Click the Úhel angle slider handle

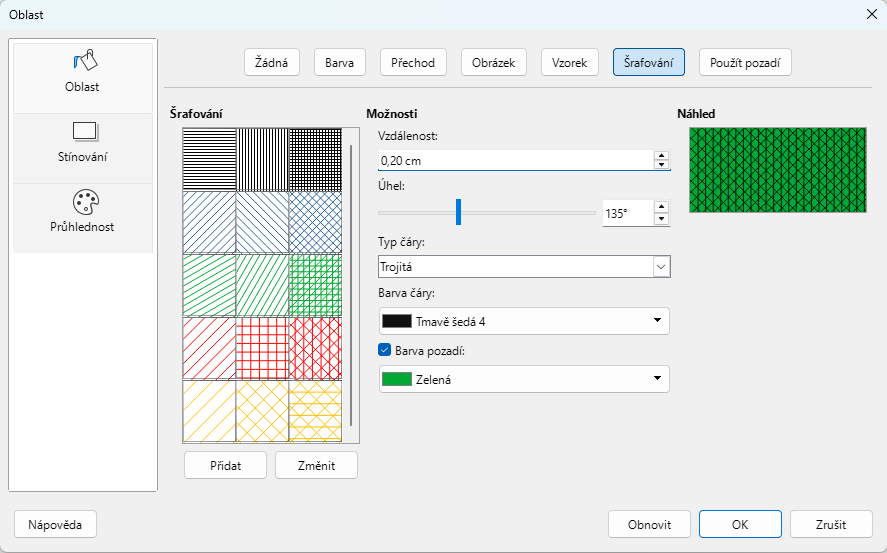pos(459,212)
